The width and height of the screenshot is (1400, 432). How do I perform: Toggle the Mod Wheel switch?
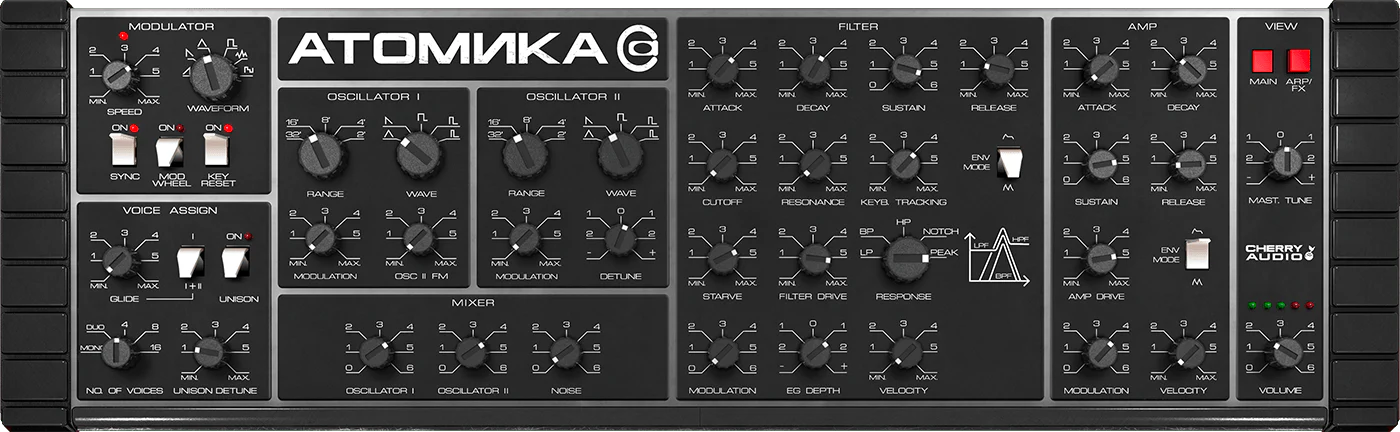pyautogui.click(x=169, y=150)
